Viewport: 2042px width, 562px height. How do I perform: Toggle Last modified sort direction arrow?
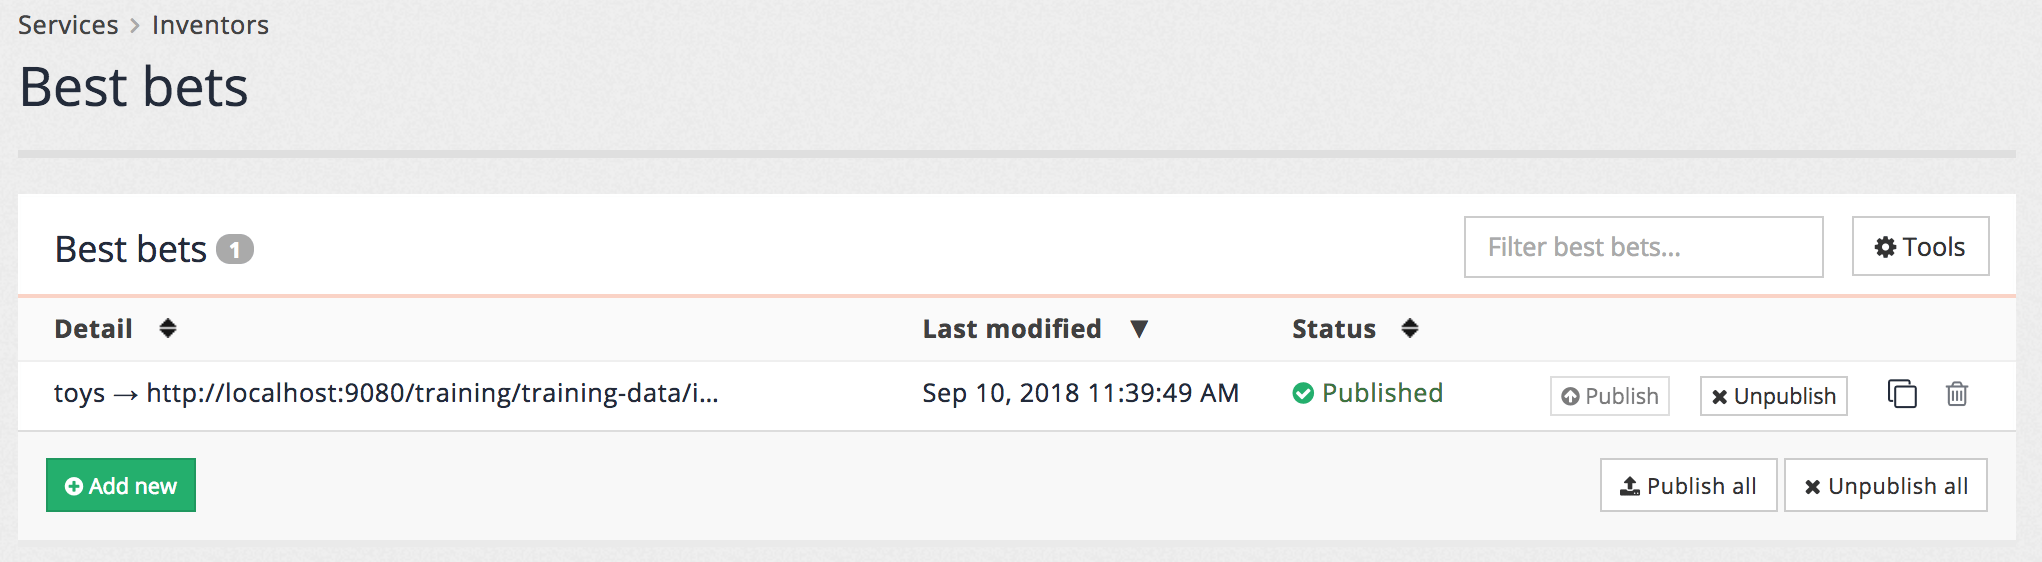click(1139, 329)
